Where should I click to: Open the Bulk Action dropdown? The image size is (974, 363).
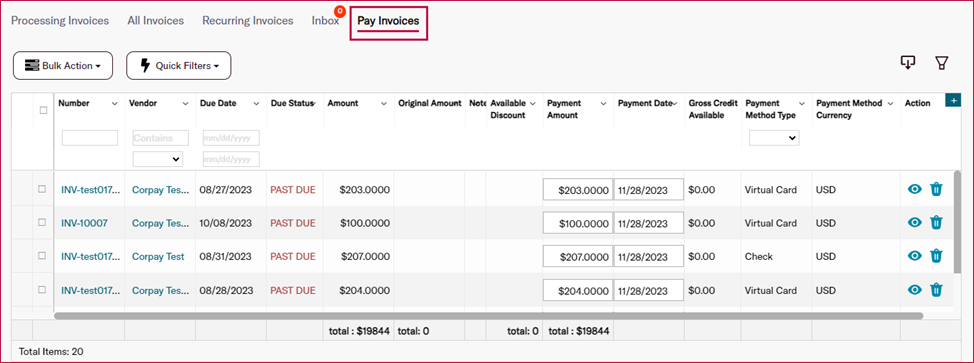pyautogui.click(x=63, y=65)
